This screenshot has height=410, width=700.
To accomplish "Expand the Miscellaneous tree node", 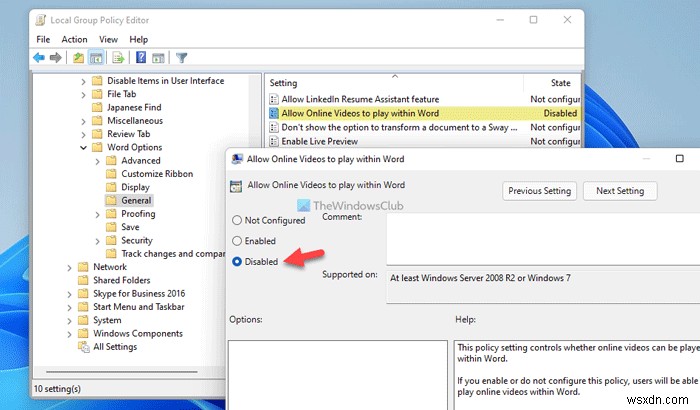I will [x=83, y=121].
